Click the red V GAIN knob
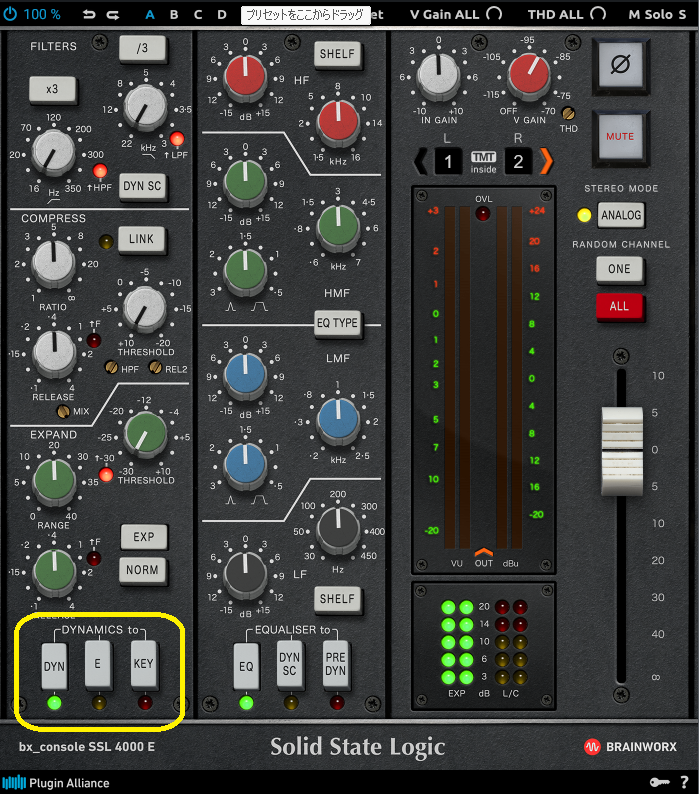 [x=529, y=74]
